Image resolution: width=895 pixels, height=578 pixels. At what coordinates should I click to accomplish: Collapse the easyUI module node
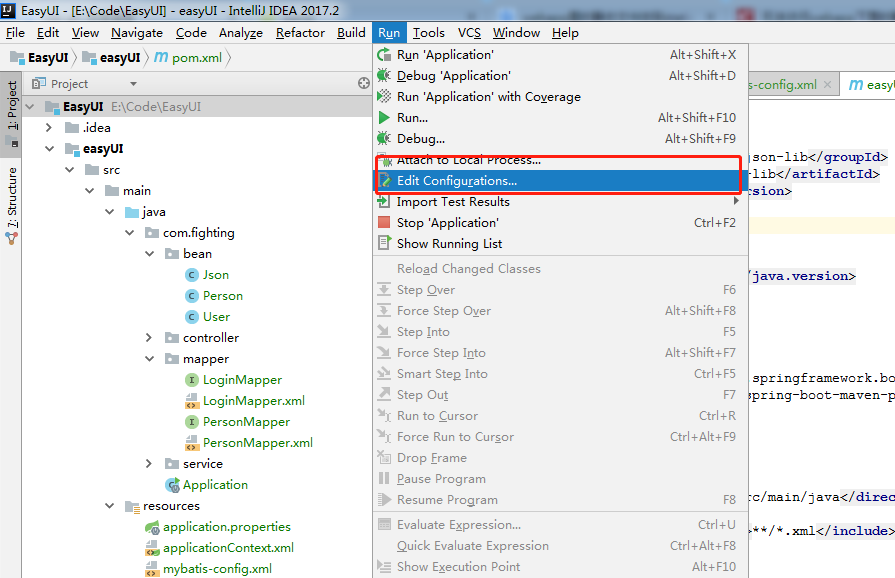point(50,149)
